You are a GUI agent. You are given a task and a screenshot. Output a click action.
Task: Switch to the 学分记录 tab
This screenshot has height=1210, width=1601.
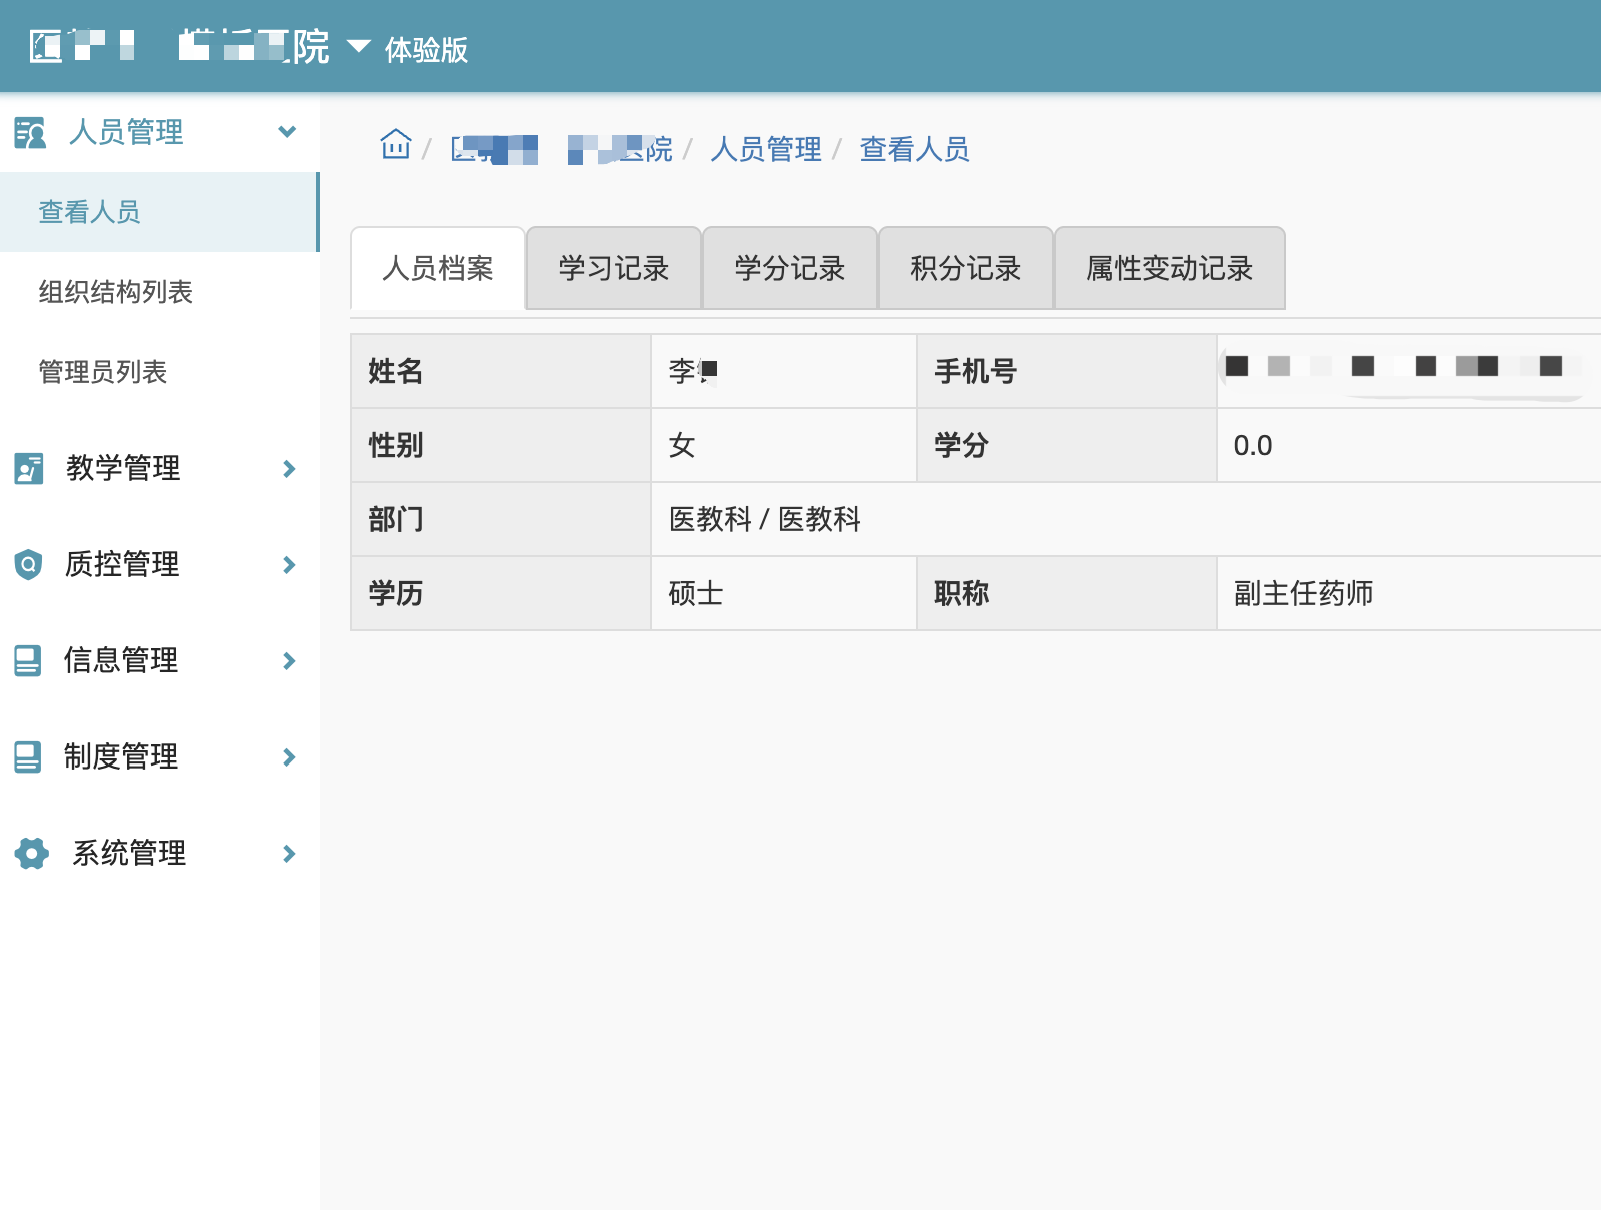click(789, 268)
